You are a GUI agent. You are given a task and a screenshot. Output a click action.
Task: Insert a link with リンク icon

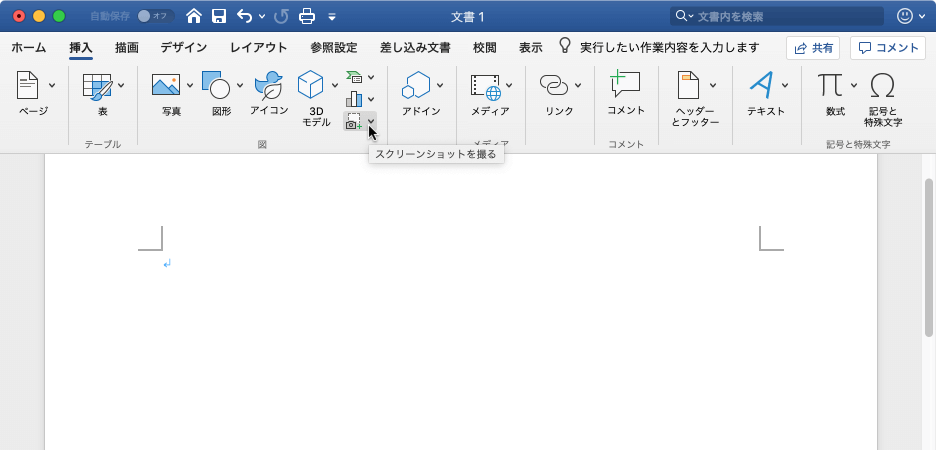(554, 85)
